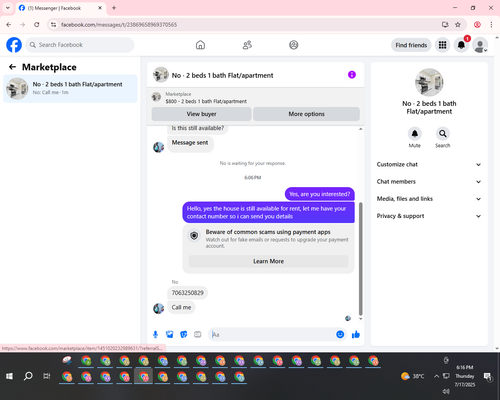Expand the Privacy & support section
This screenshot has height=400, width=500.
coord(429,216)
